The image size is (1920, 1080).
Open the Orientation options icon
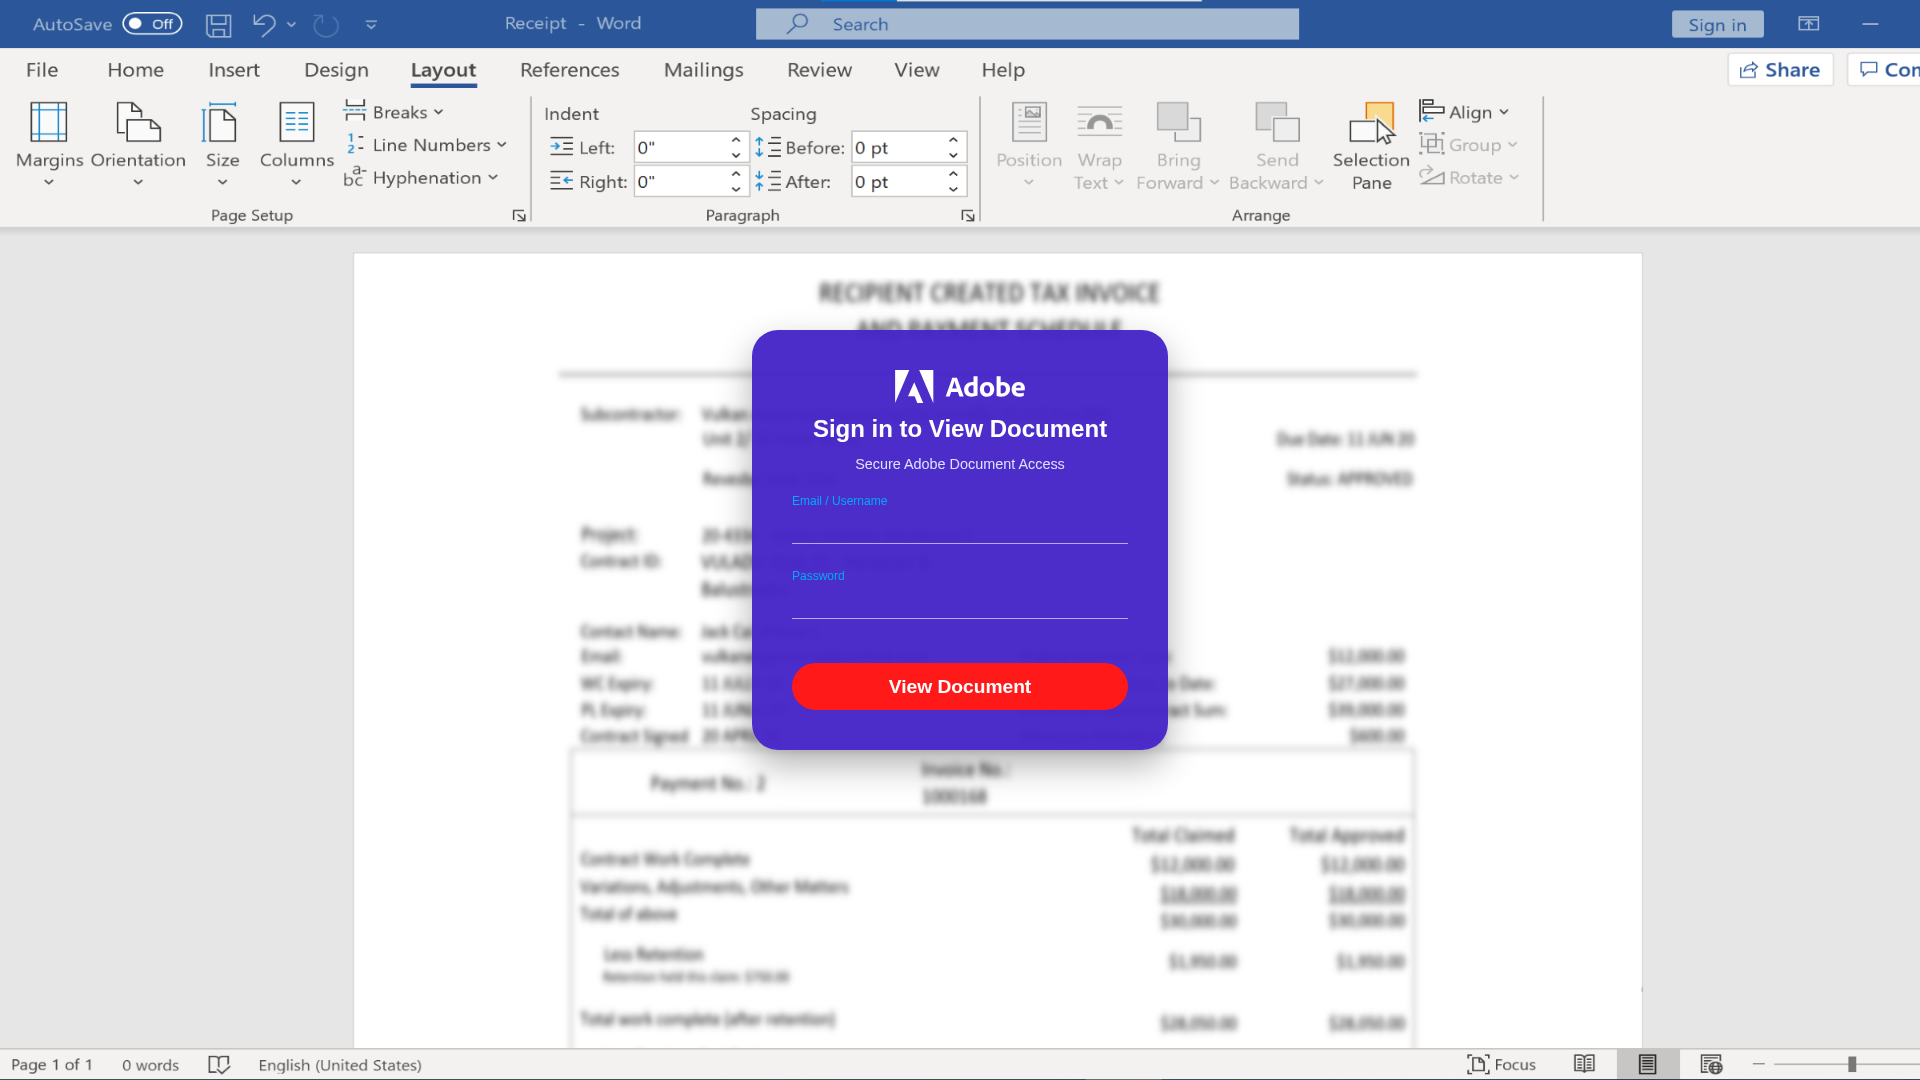[138, 122]
